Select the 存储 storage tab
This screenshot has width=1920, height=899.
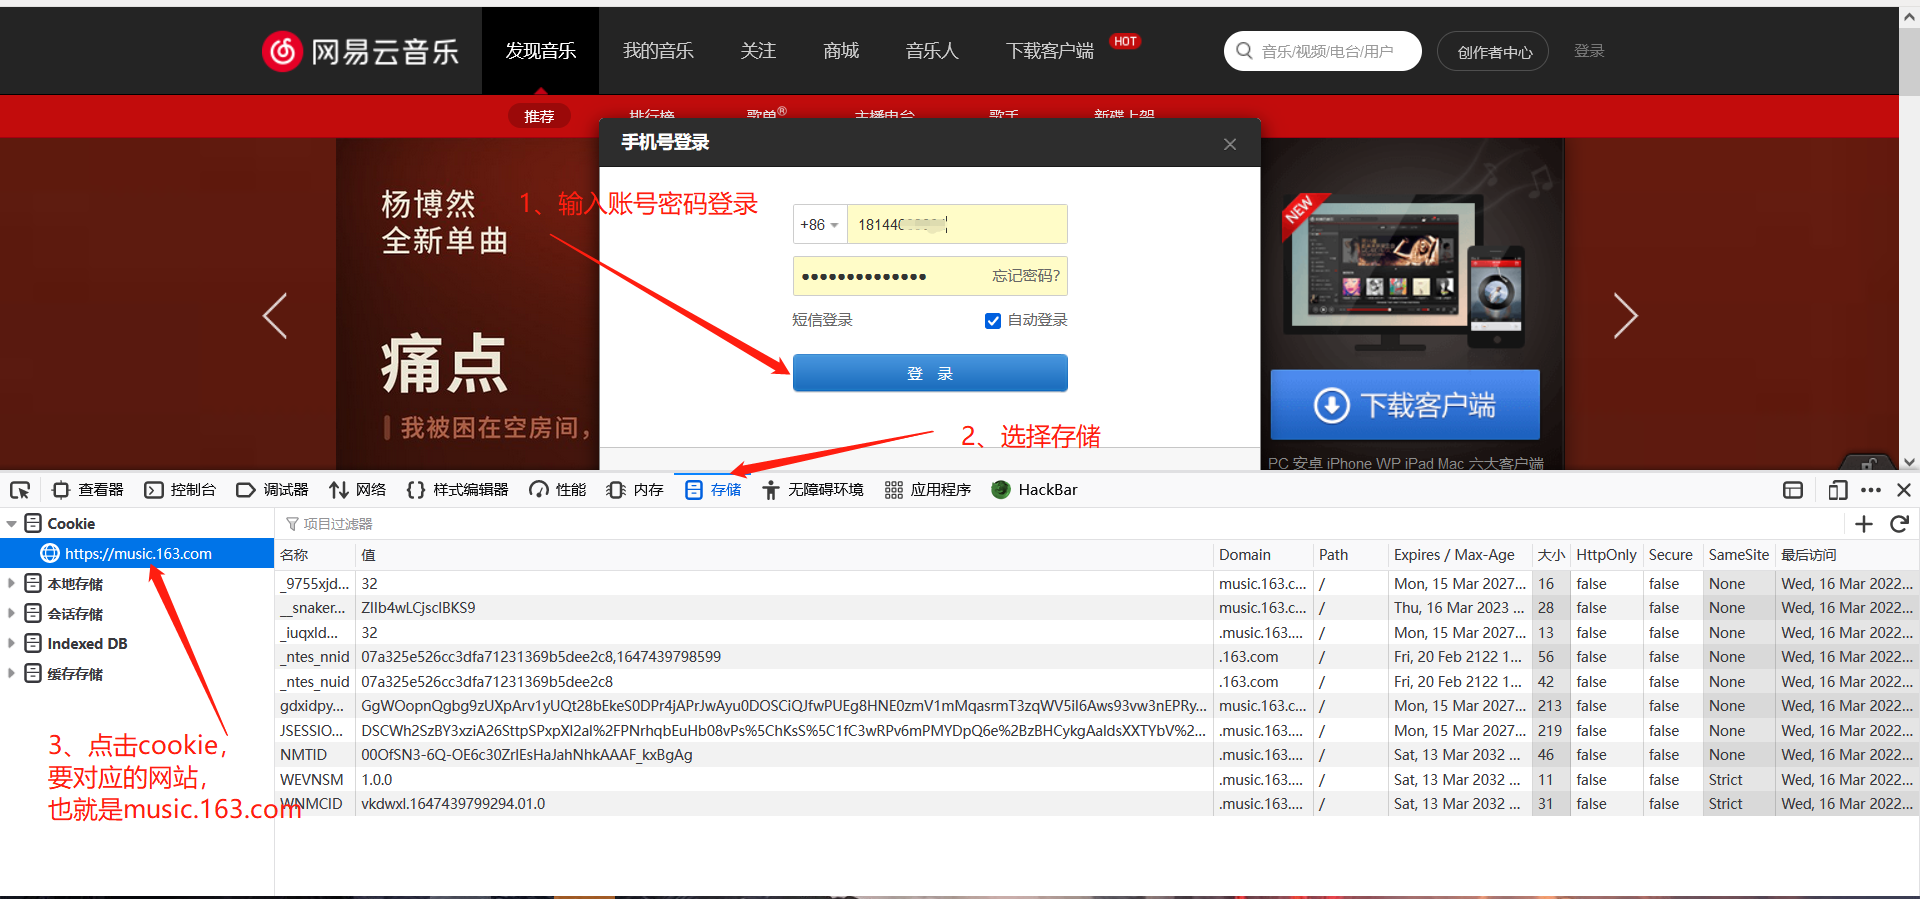[x=713, y=490]
